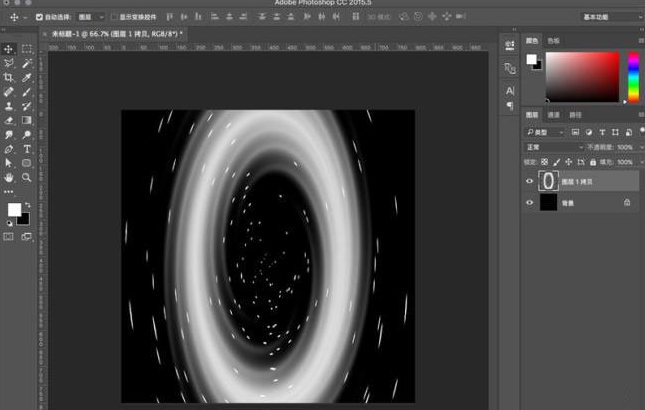Viewport: 645px width, 410px height.
Task: Hide the 图层 1 拷贝 layer
Action: 530,181
